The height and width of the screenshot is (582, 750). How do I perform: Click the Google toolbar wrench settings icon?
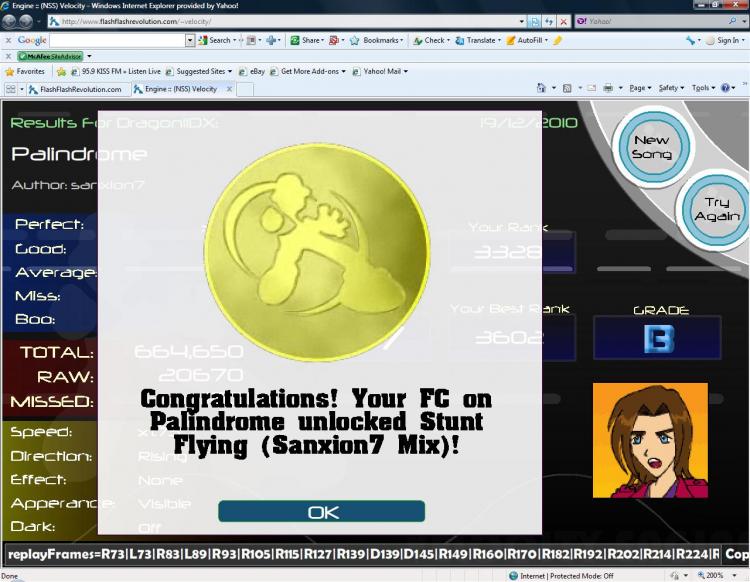point(690,41)
